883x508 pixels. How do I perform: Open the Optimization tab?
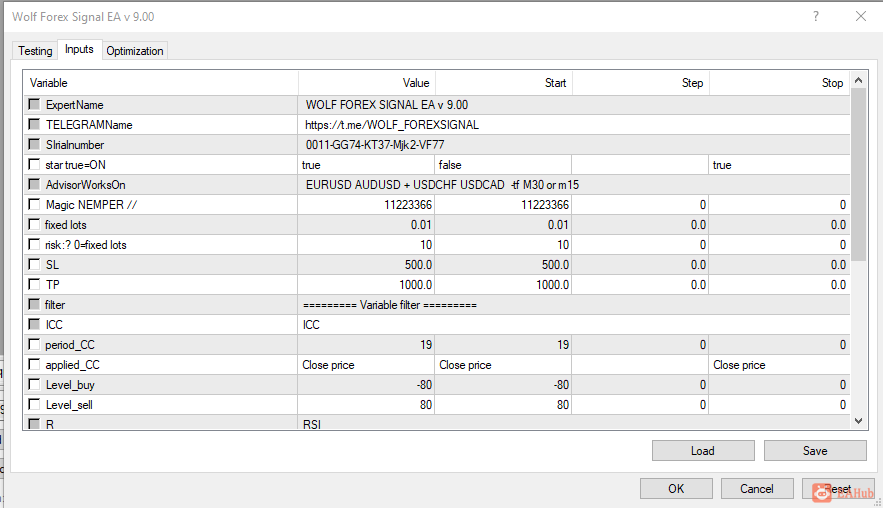(135, 51)
